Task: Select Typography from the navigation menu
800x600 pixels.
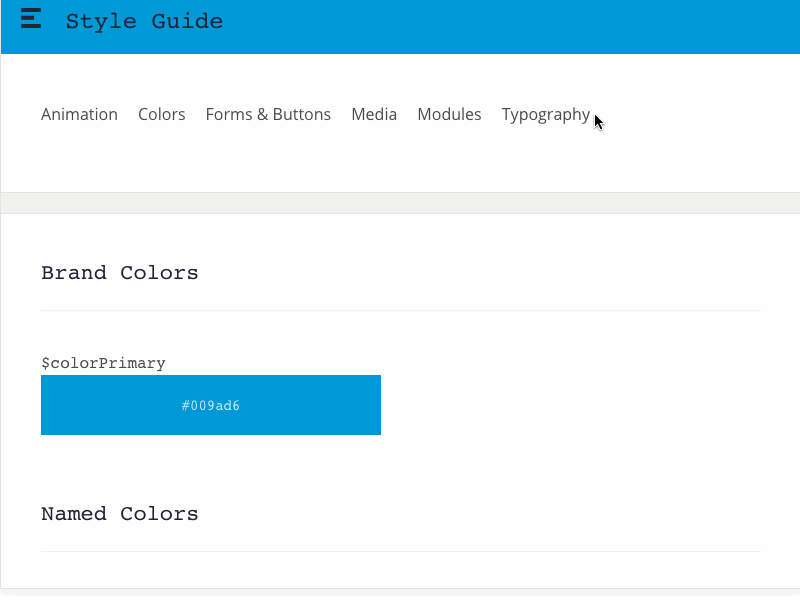Action: click(546, 114)
